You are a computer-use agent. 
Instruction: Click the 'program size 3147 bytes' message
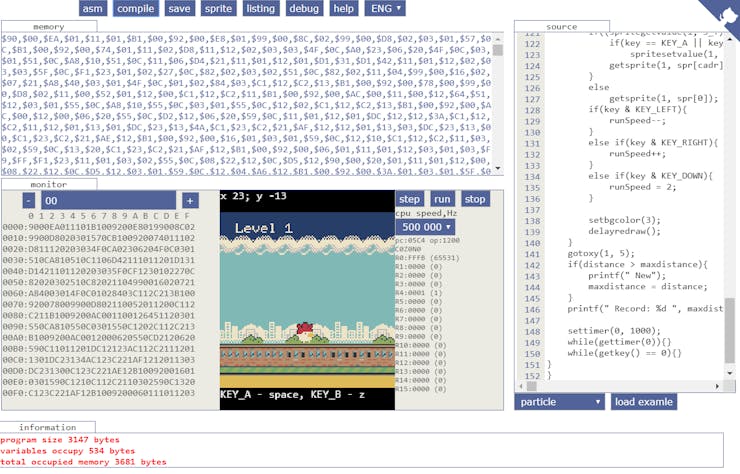pos(60,440)
